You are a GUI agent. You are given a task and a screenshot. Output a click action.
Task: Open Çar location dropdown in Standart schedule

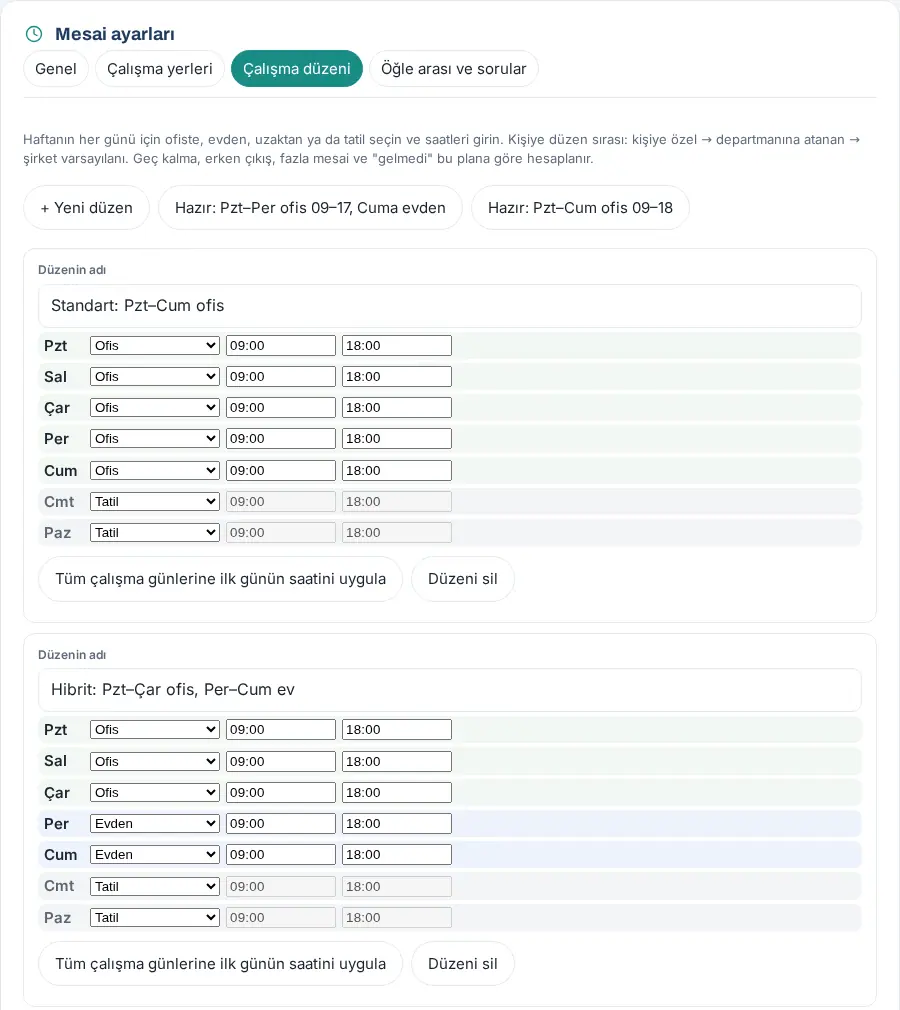pyautogui.click(x=155, y=408)
